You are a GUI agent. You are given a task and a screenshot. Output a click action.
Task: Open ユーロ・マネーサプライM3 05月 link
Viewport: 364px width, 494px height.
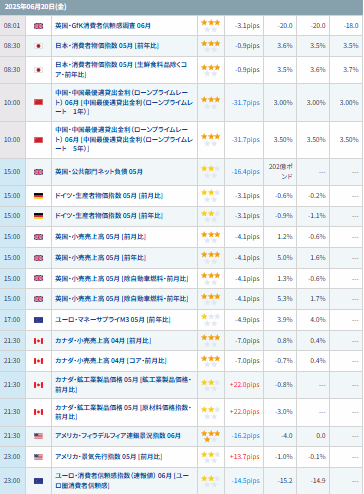(113, 320)
